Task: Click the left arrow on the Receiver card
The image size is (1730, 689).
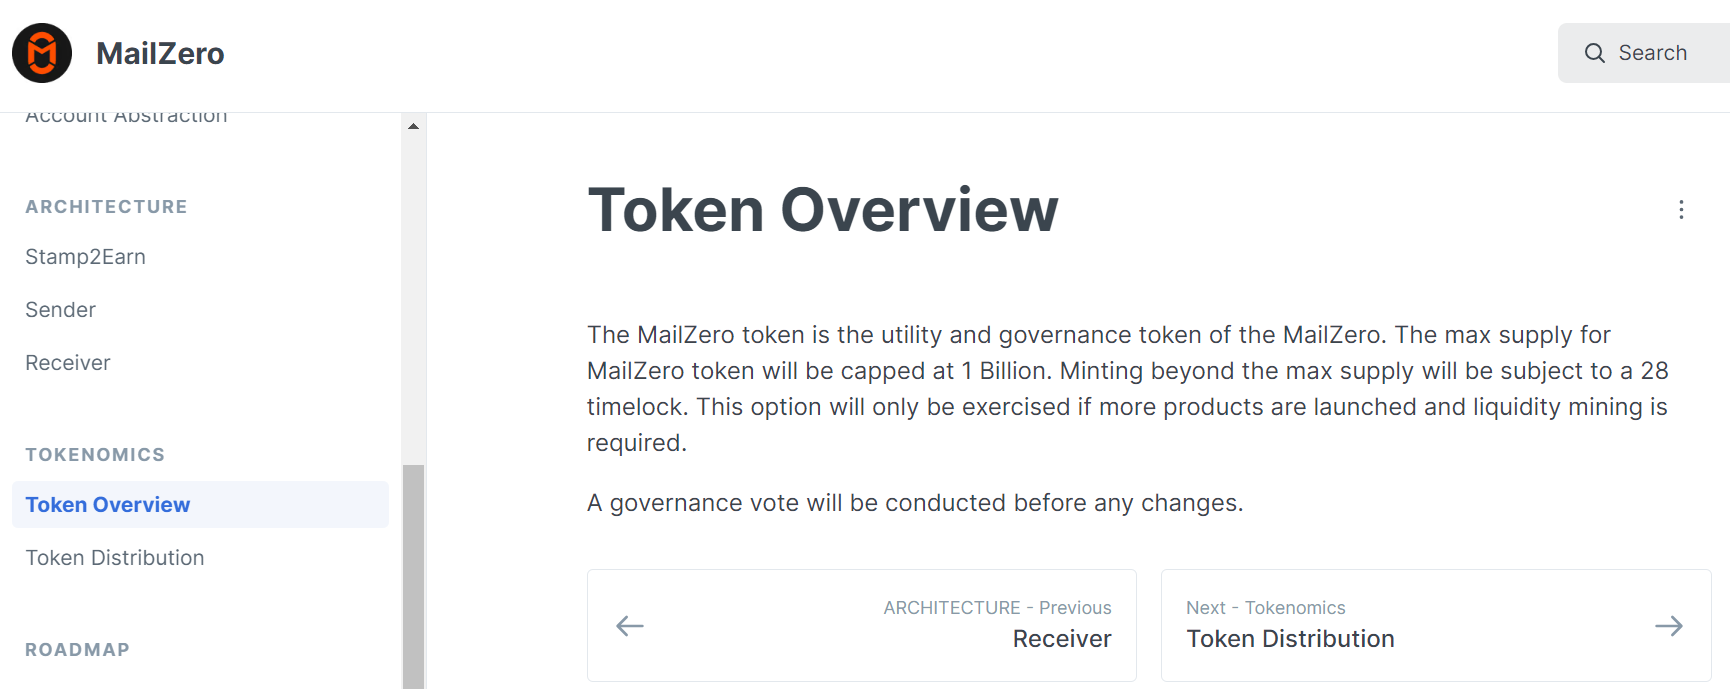Action: click(630, 625)
